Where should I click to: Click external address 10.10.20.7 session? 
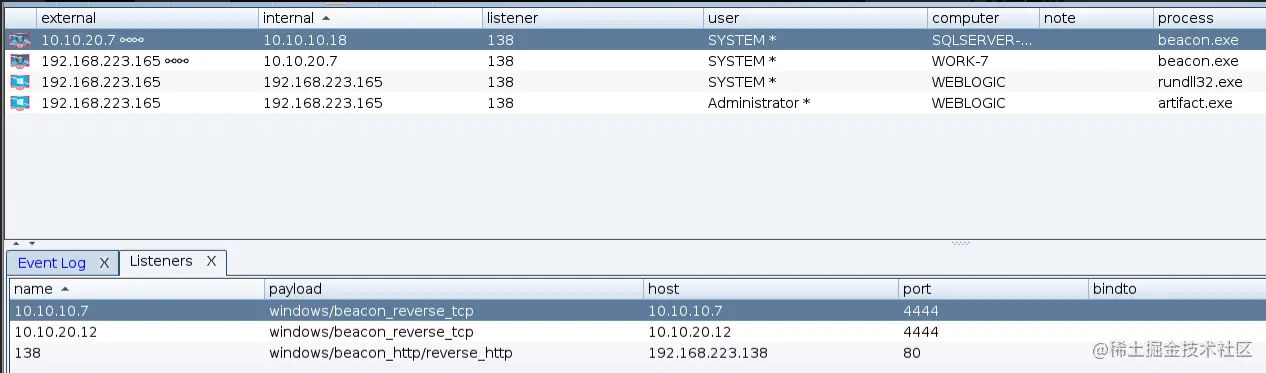pos(78,41)
